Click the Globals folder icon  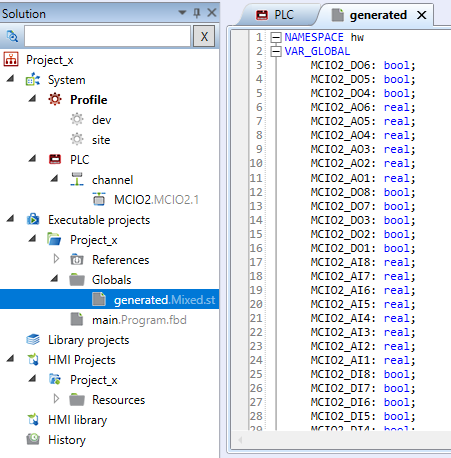coord(77,279)
